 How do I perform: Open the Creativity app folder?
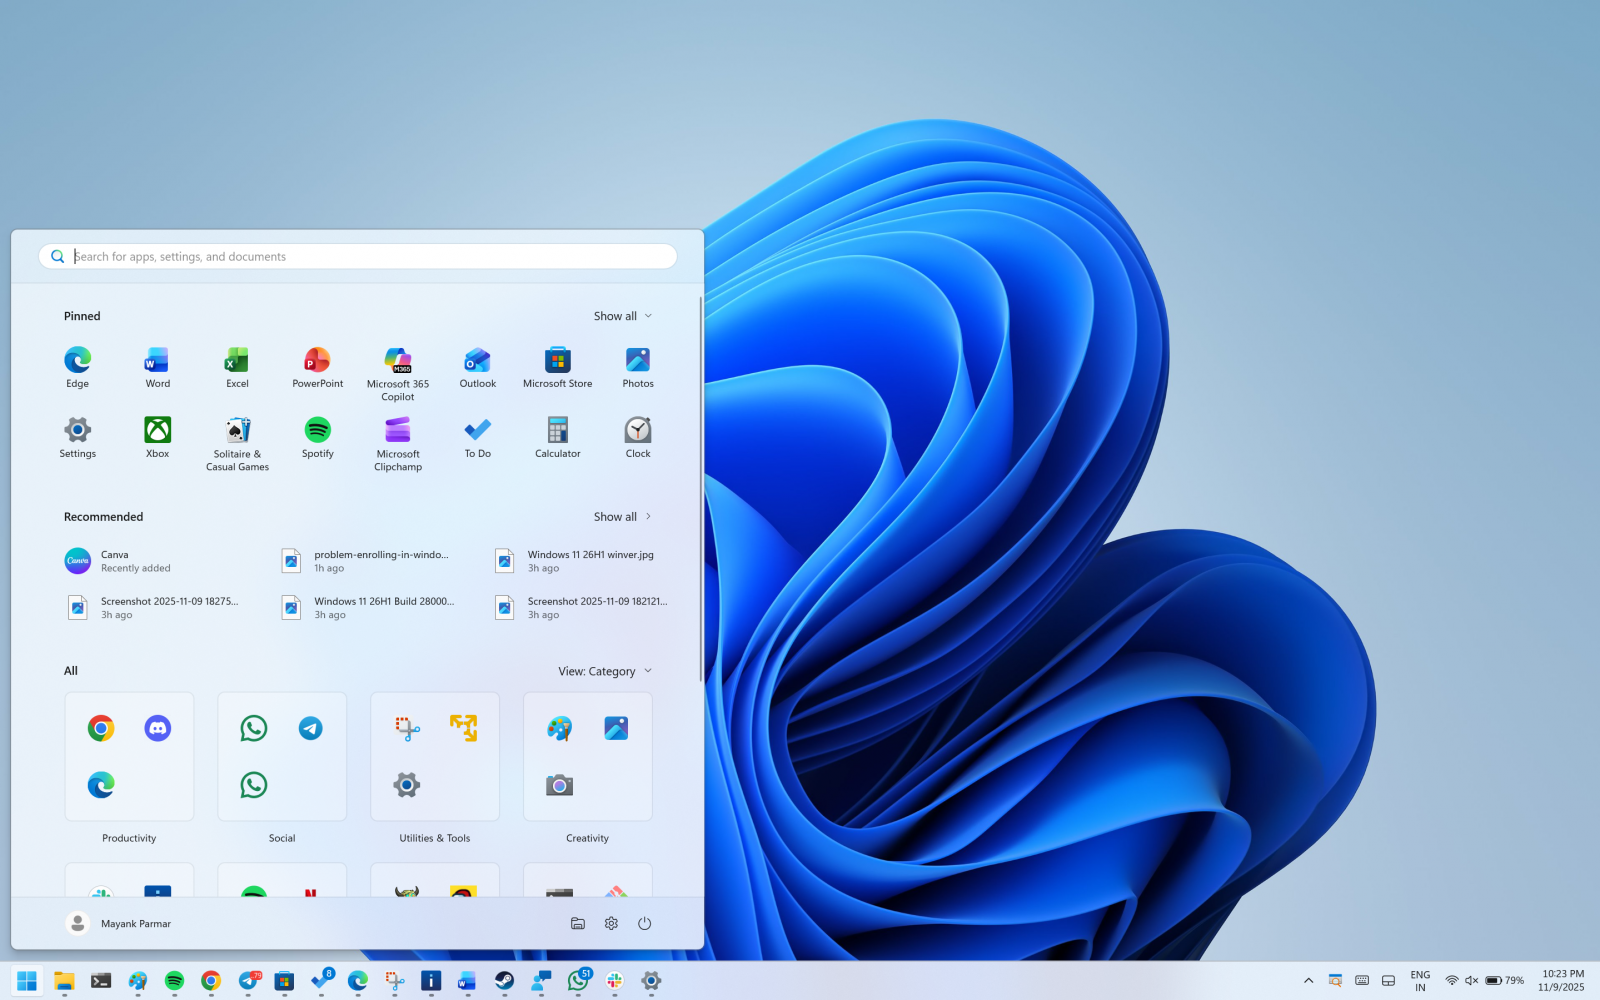point(587,756)
